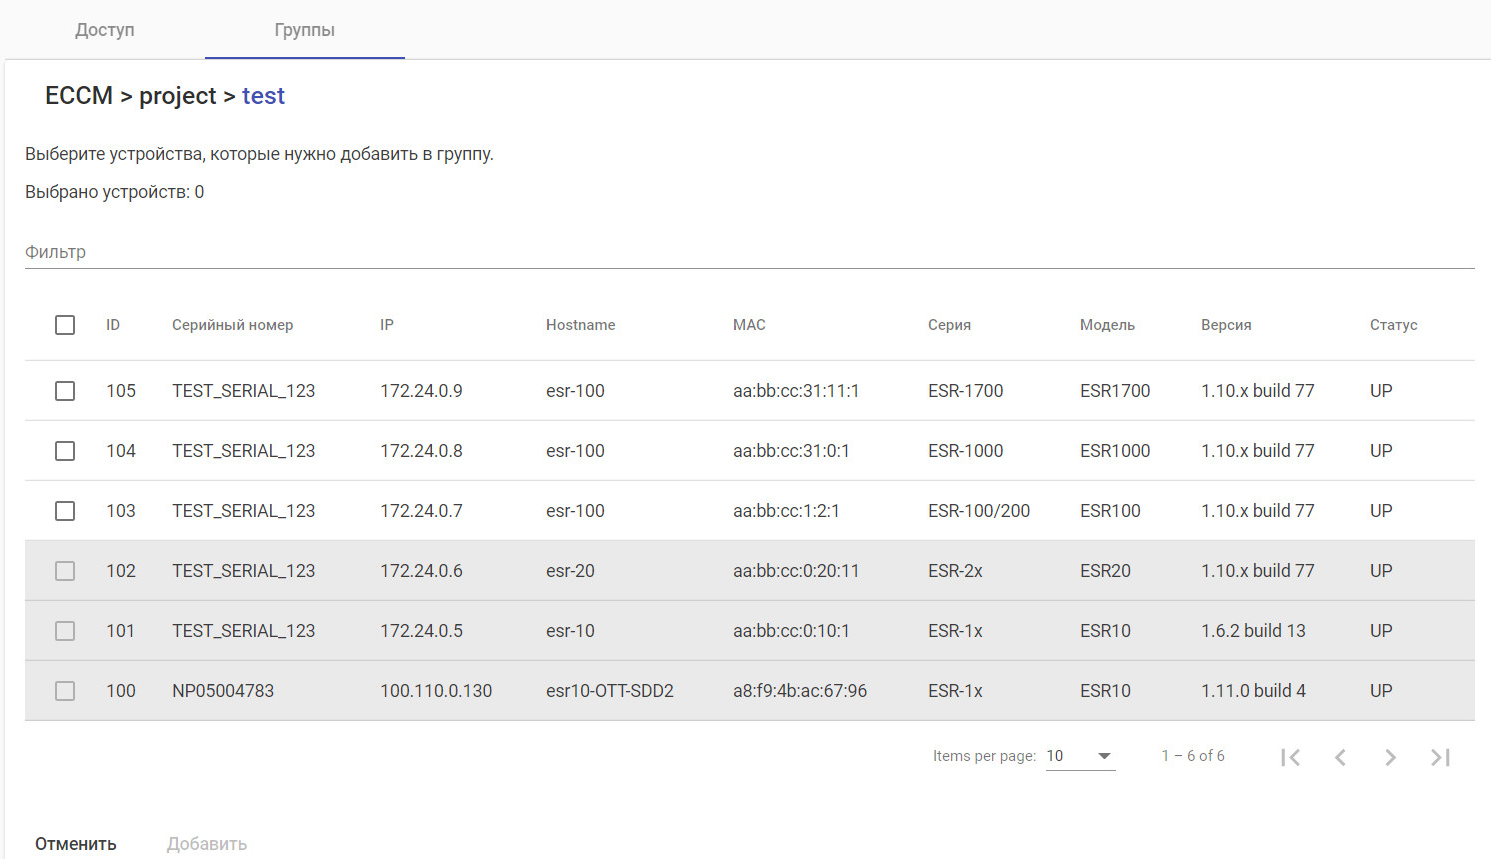Toggle the select-all checkbox in table header

65,325
